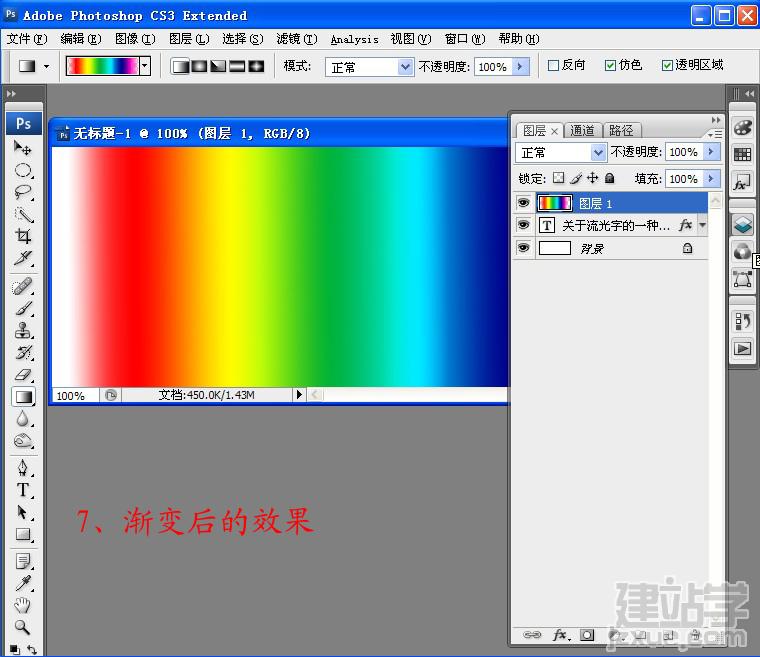
Task: Select the History Brush tool
Action: click(23, 353)
